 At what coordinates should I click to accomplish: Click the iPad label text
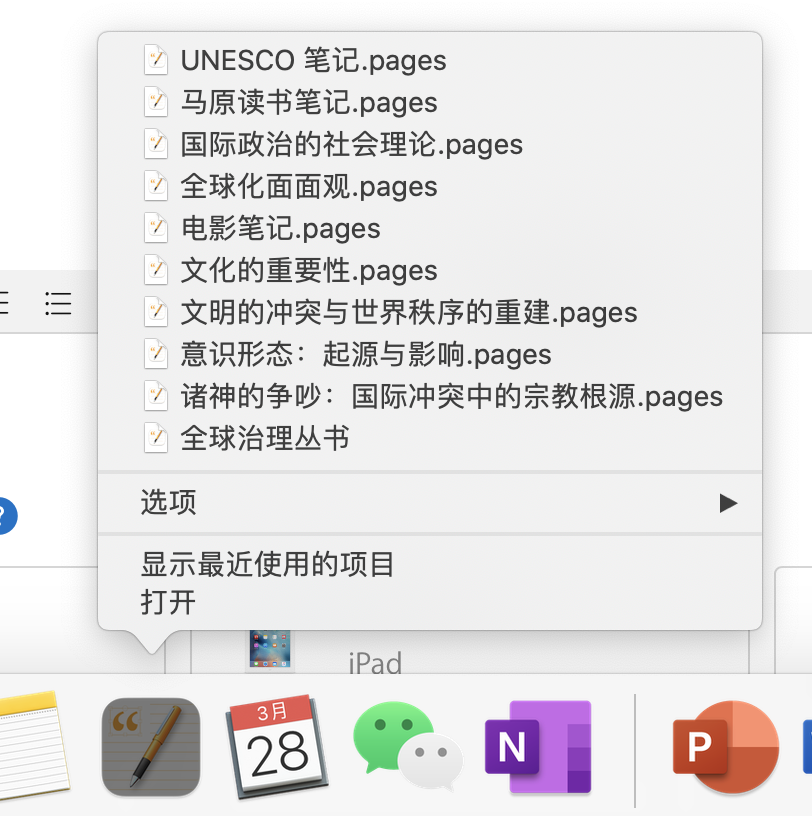coord(375,662)
